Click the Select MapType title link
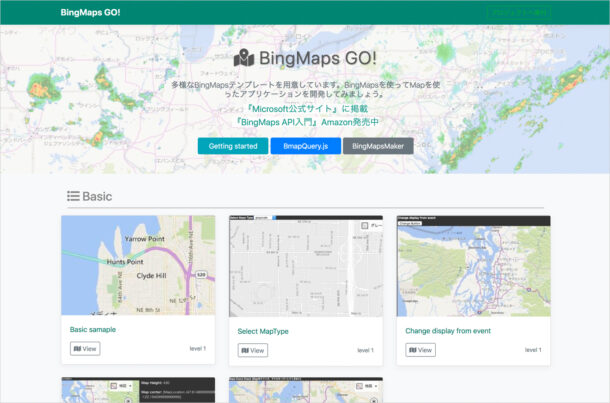Viewport: 610px width, 403px height. (x=263, y=331)
